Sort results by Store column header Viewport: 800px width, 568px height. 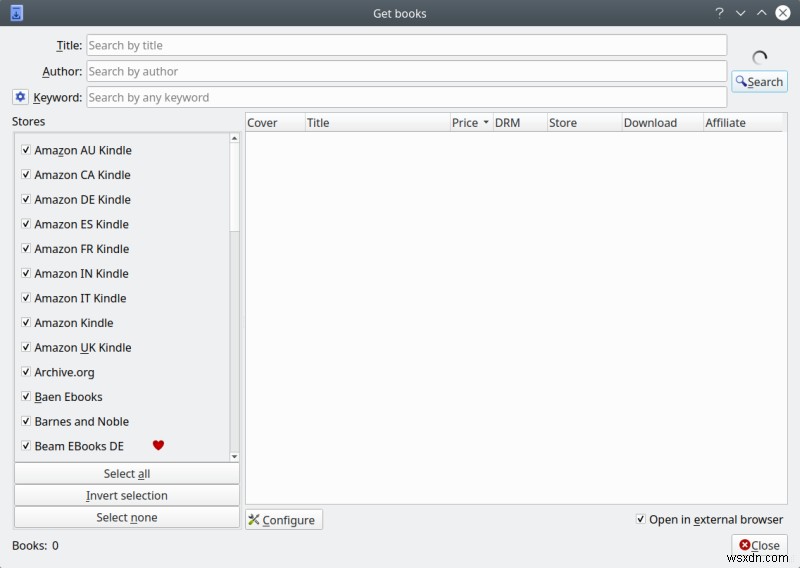(x=585, y=122)
